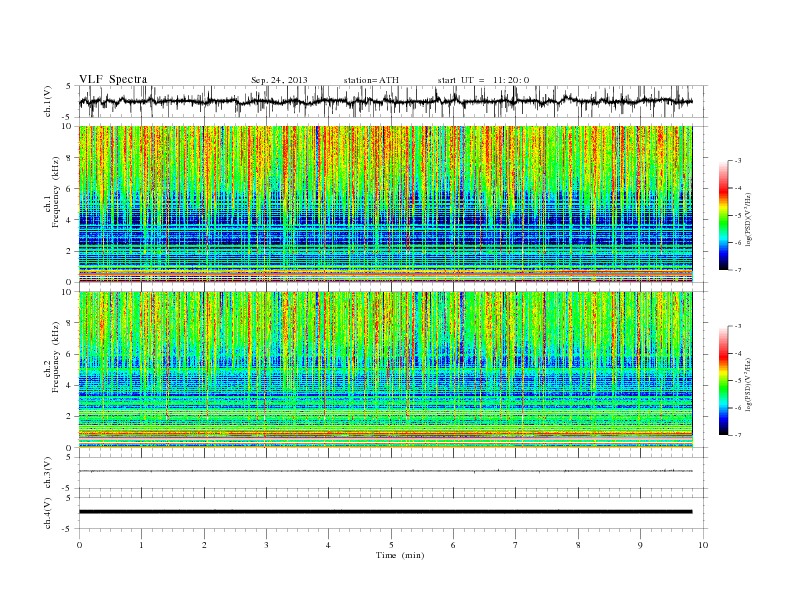Screen dimensions: 792x612
Task: Select the date text 'Sep. 24, 2013'
Action: tap(279, 80)
